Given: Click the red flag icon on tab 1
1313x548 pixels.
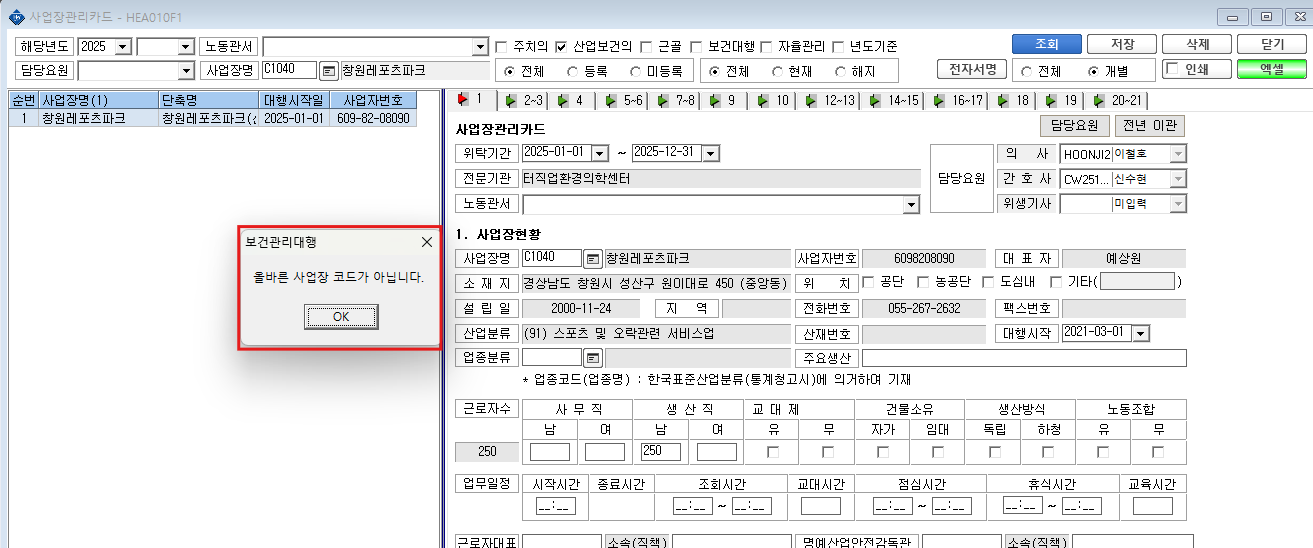Looking at the screenshot, I should tap(463, 99).
